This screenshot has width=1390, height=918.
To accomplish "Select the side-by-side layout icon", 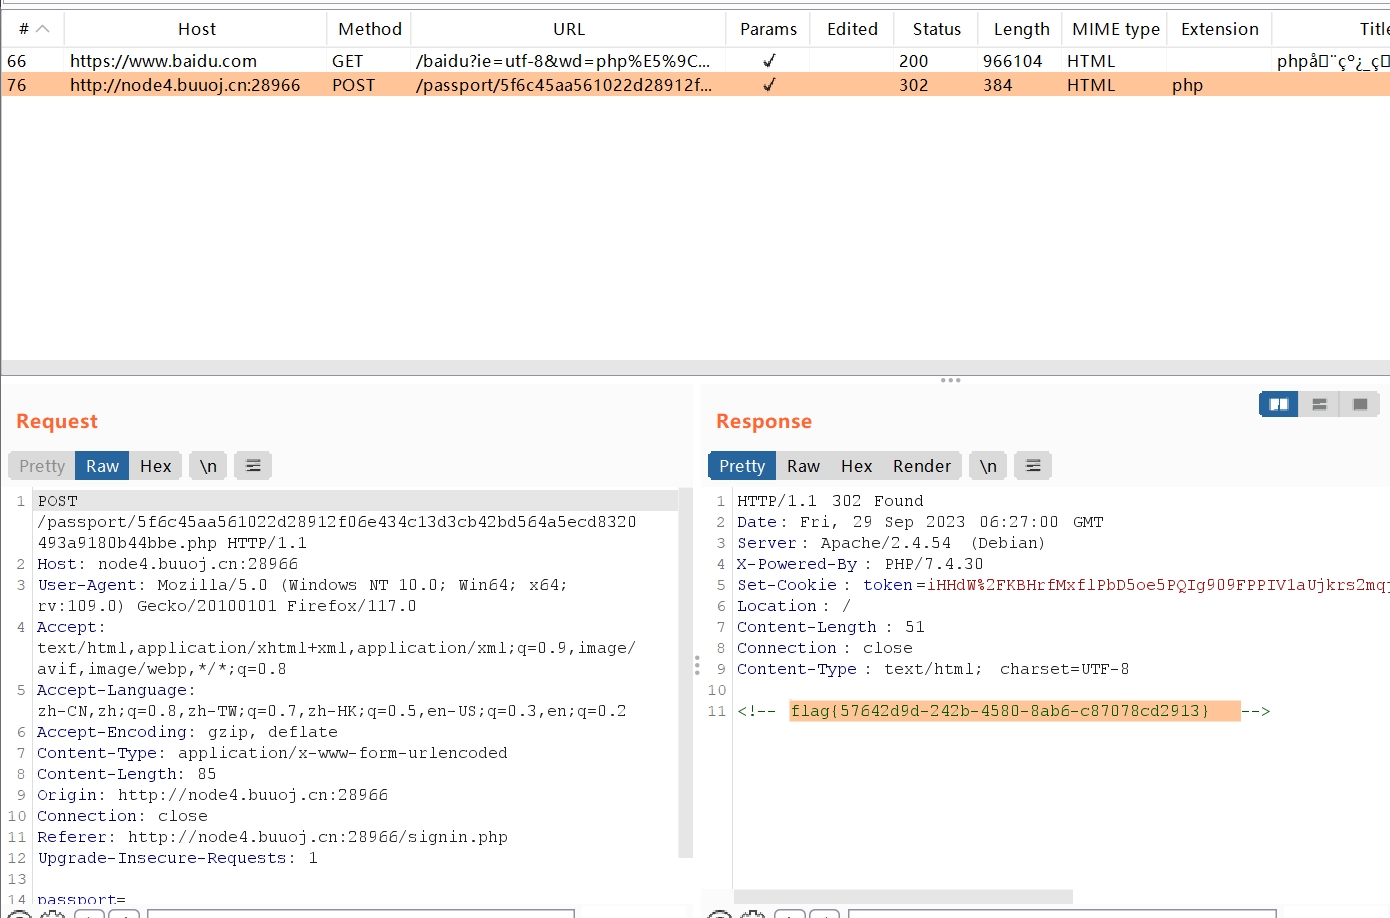I will [1278, 404].
